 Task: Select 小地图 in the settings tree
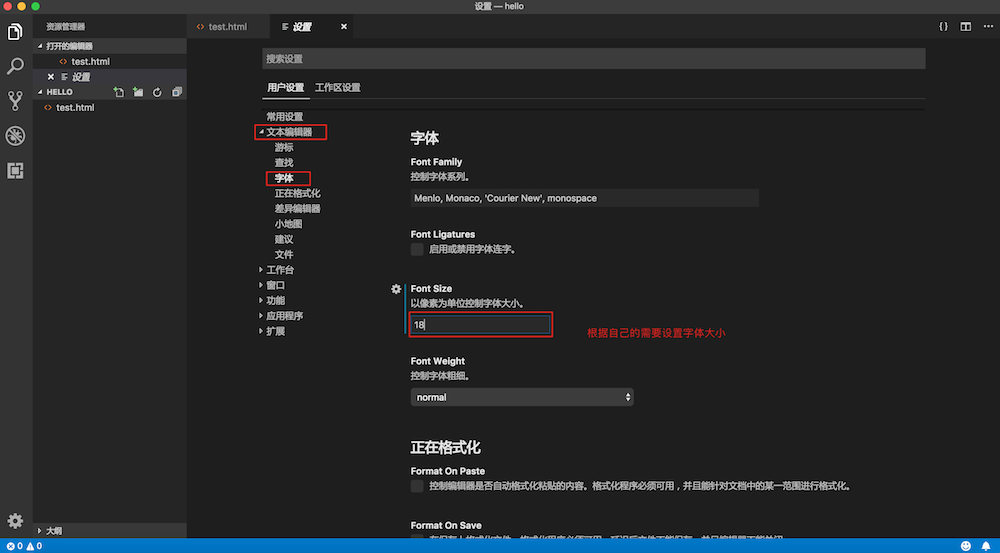[288, 224]
